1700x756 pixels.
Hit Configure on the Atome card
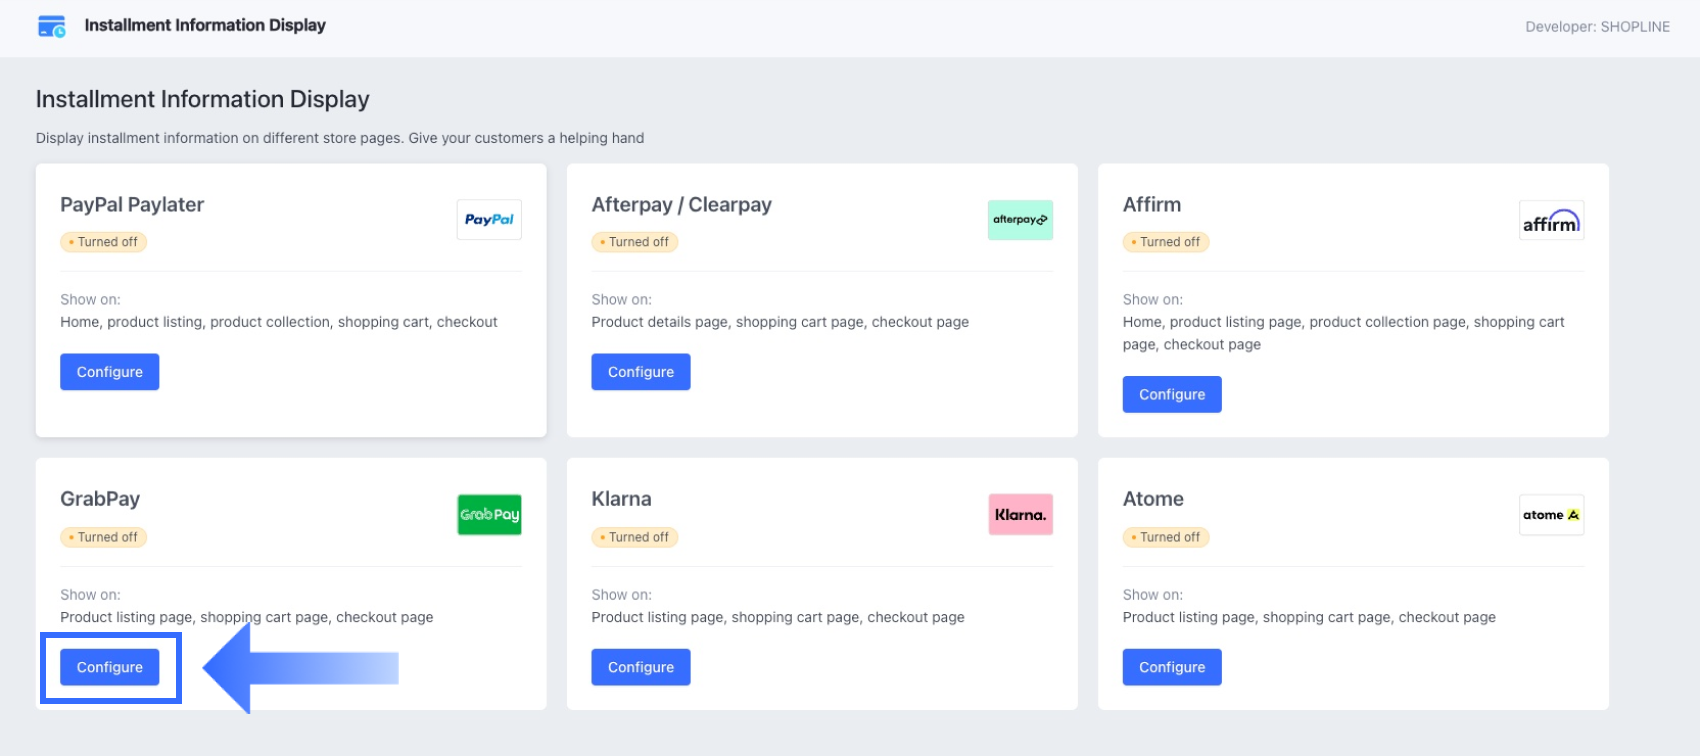pyautogui.click(x=1172, y=667)
